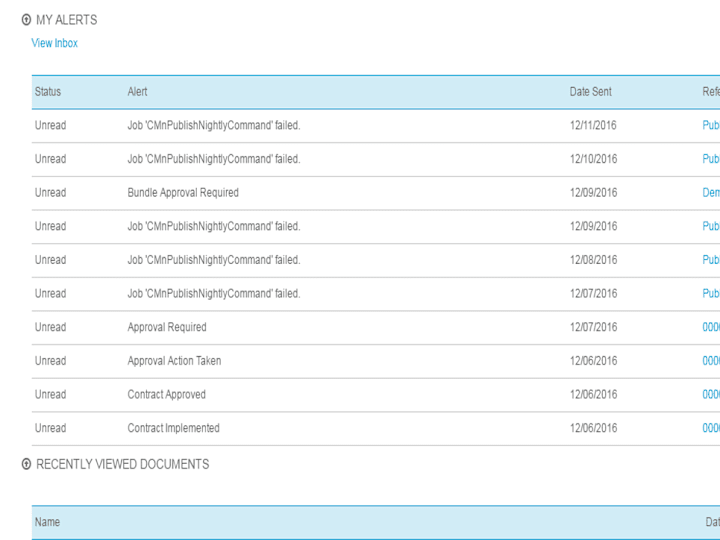Open reference link for Approval Action Taken alert
Image resolution: width=720 pixels, height=540 pixels.
click(711, 361)
